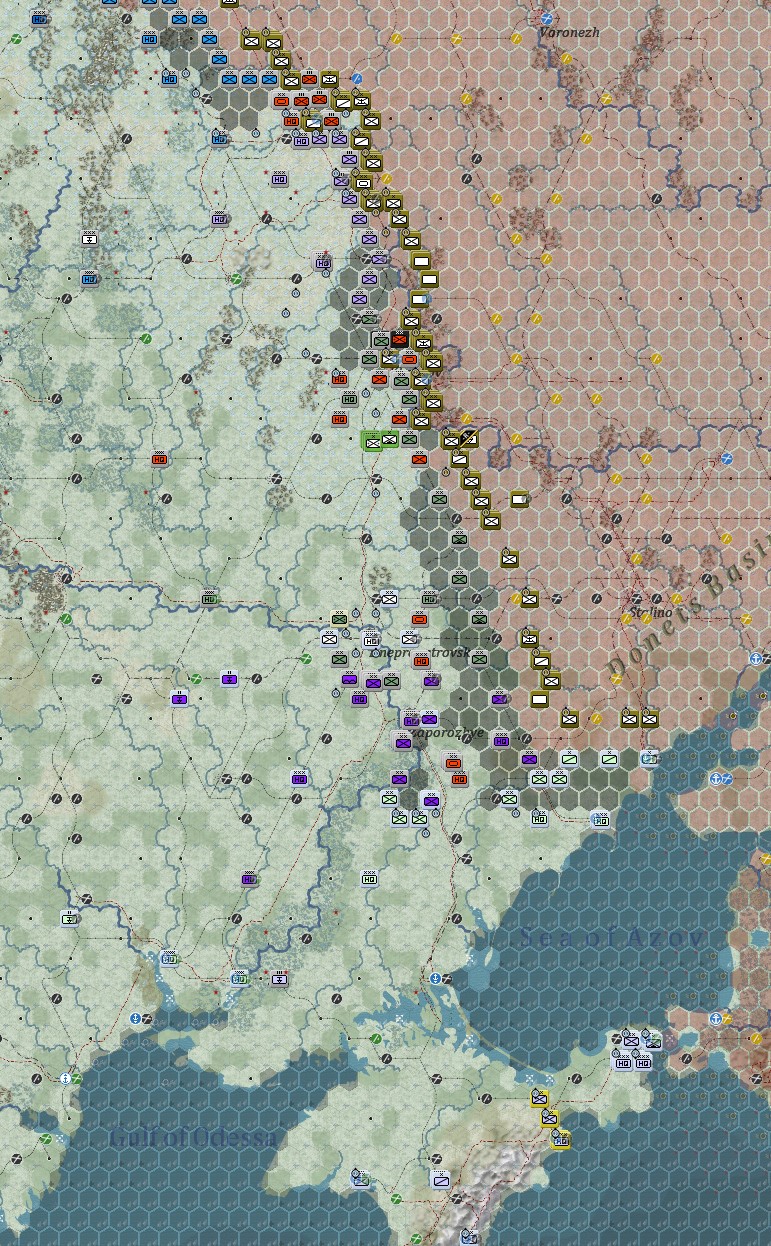Select the isolated white HQ counter west of the Sea of Azov
771x1246 pixels.
tap(369, 878)
